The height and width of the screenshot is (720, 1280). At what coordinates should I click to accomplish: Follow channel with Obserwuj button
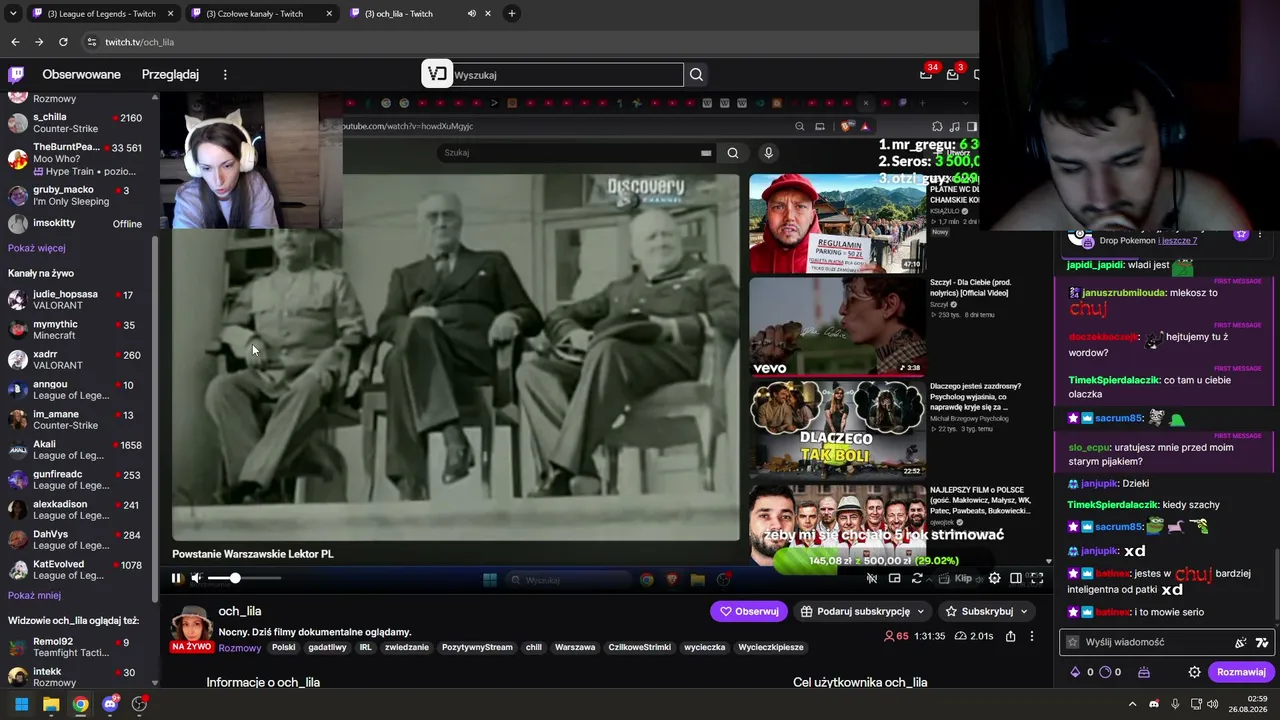[749, 611]
